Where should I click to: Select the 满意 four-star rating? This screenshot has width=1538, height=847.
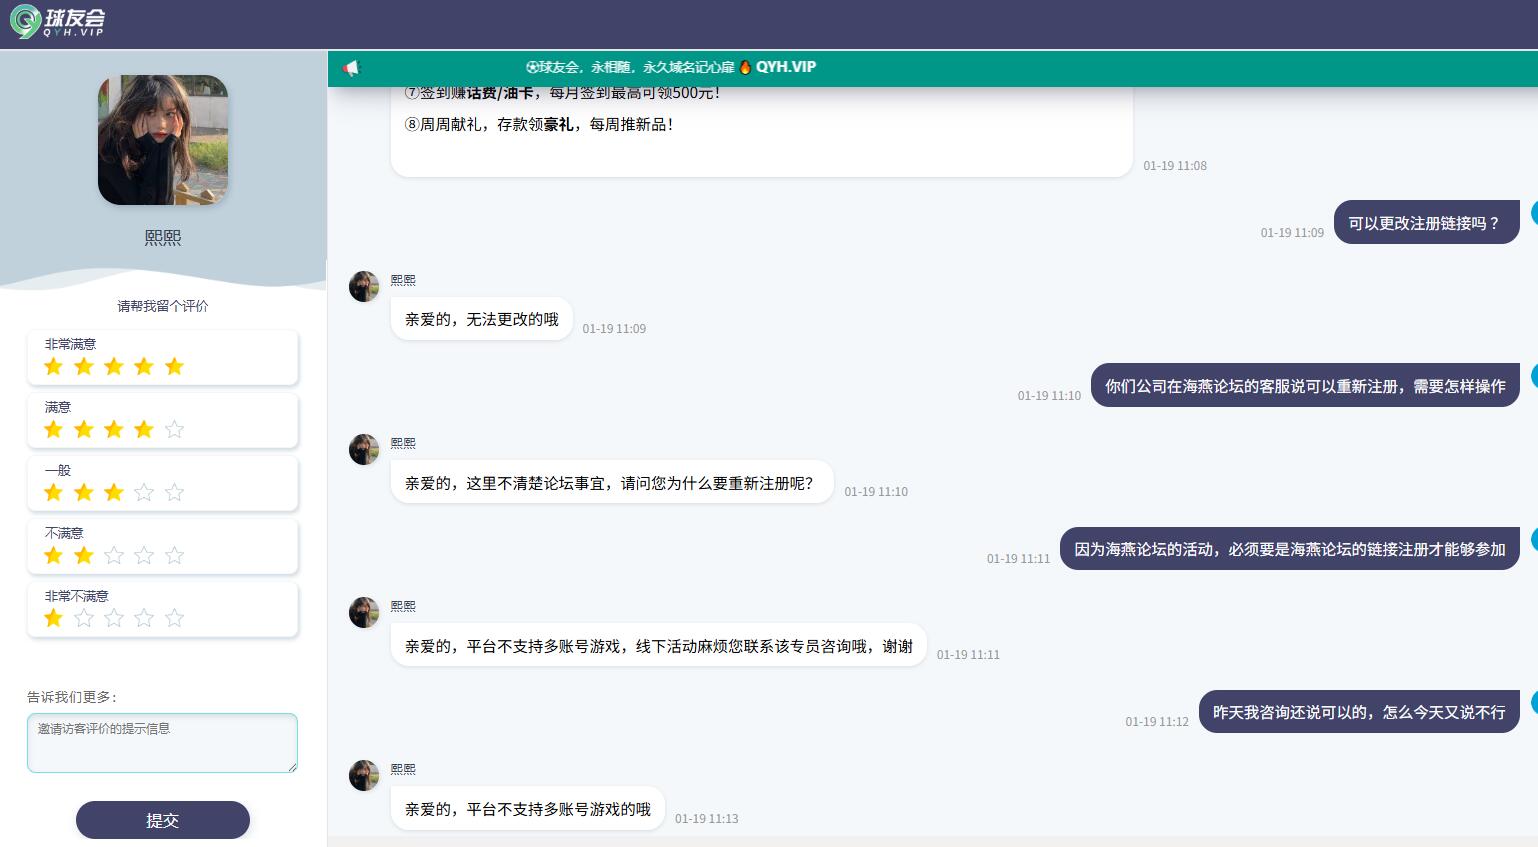162,420
